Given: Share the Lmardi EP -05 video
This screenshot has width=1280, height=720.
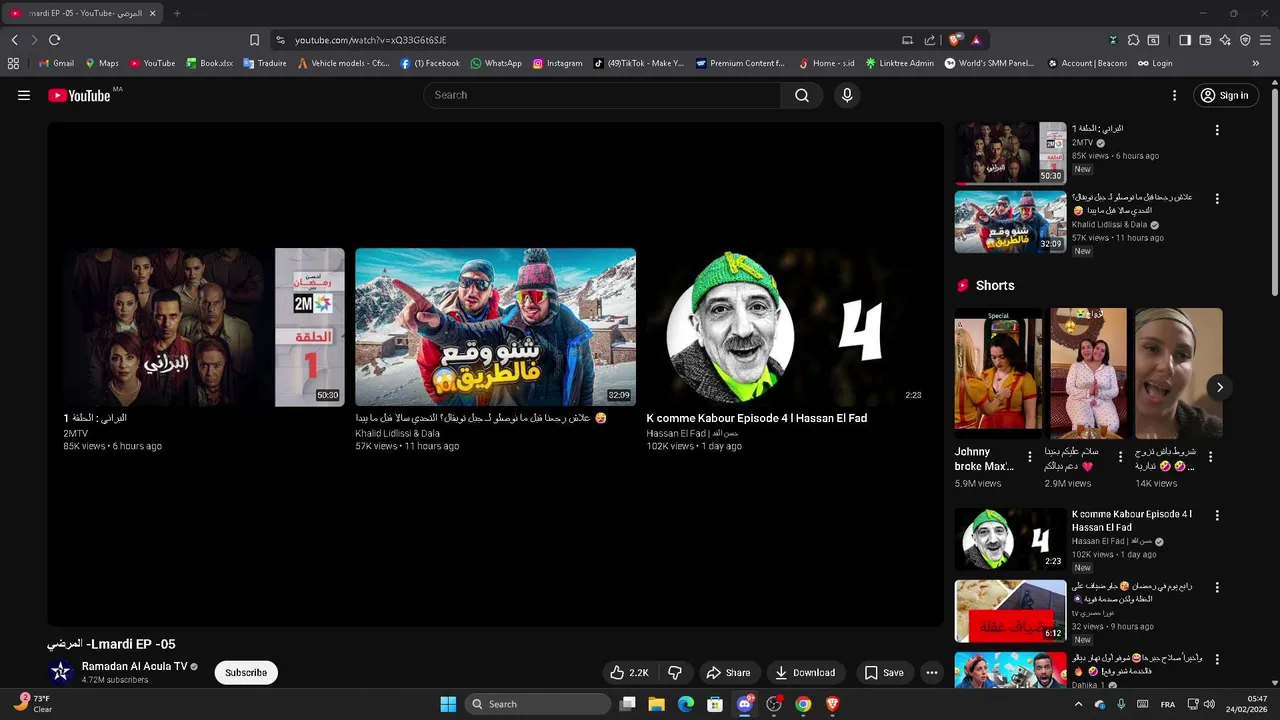Looking at the screenshot, I should [728, 673].
